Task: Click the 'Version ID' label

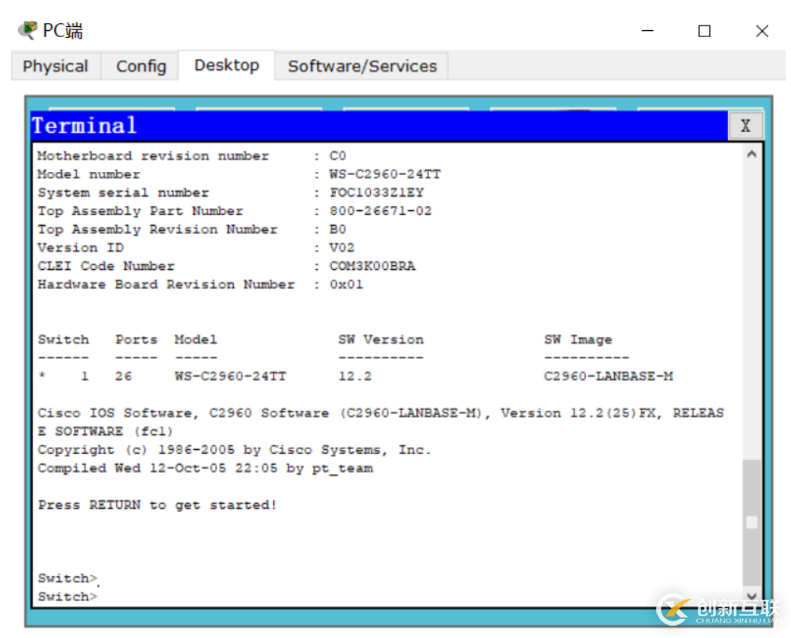Action: click(x=81, y=248)
